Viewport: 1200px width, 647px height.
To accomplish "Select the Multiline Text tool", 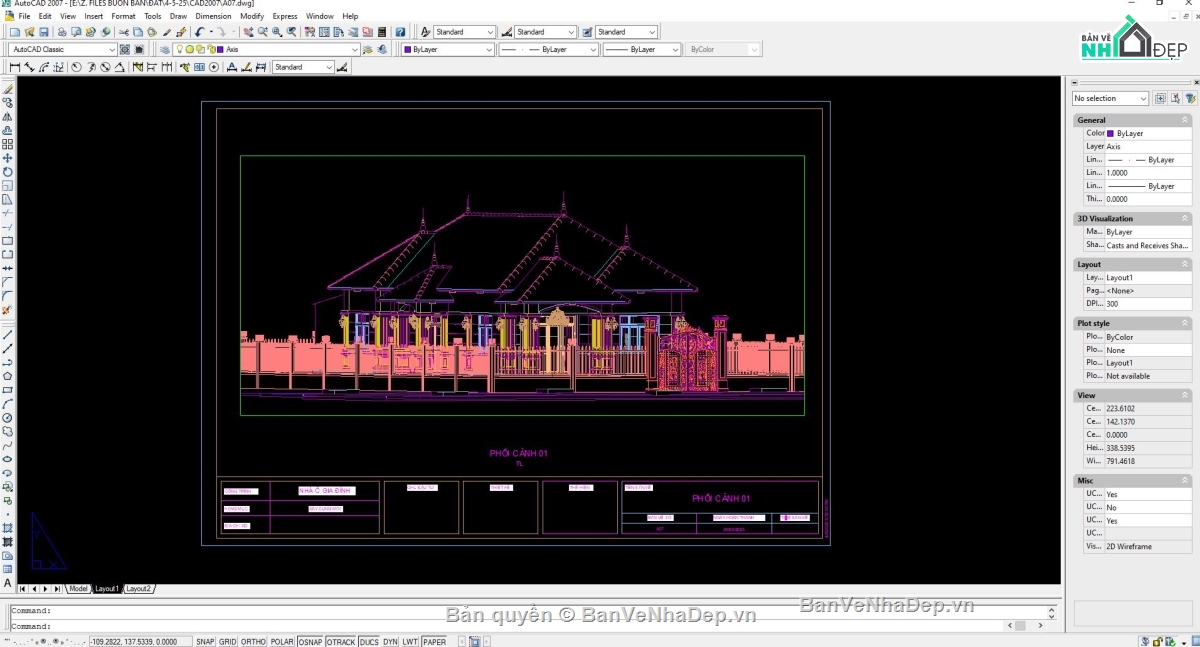I will [x=8, y=583].
